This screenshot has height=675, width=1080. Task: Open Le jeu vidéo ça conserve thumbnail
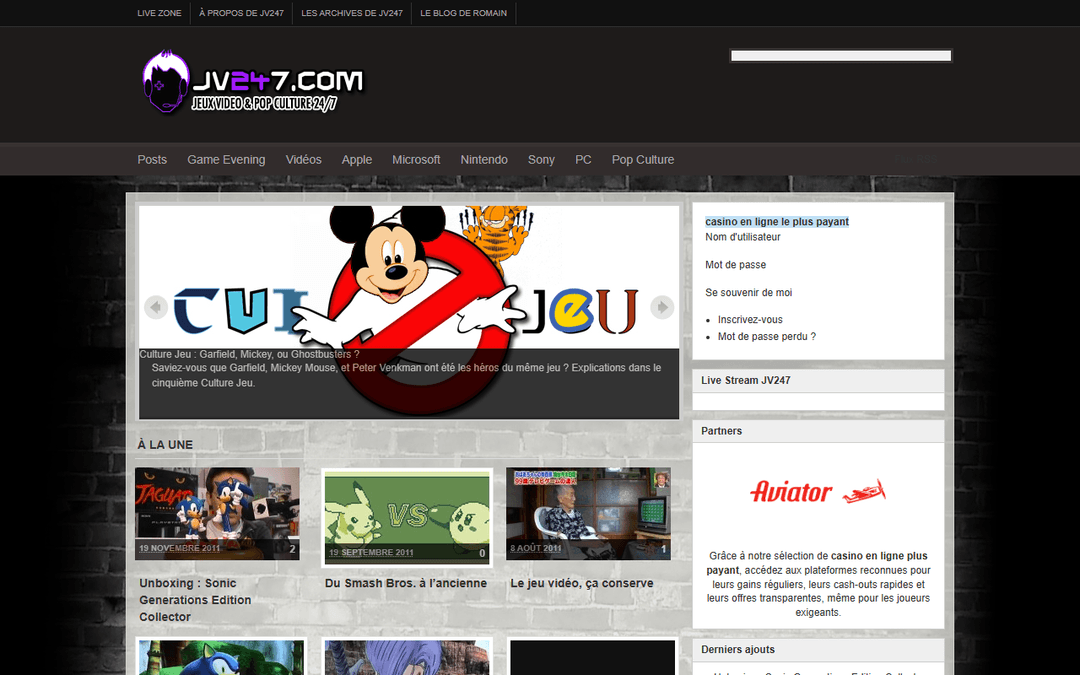pyautogui.click(x=588, y=514)
